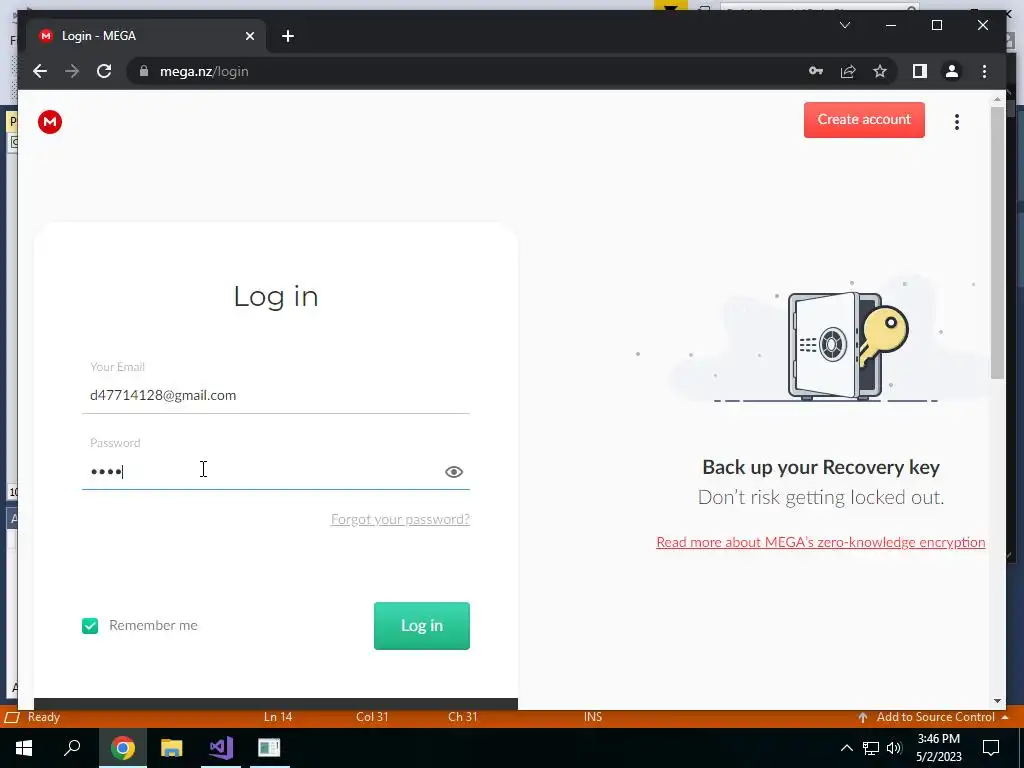Select the Login - MEGA tab
1024x768 pixels.
[148, 36]
